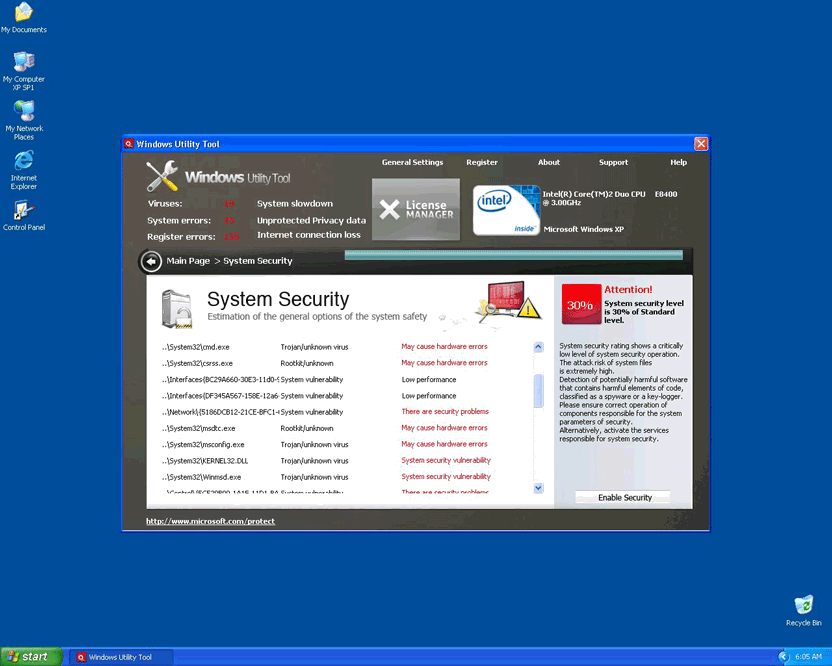Click the scan progress bar
The image size is (832, 666).
click(x=517, y=255)
